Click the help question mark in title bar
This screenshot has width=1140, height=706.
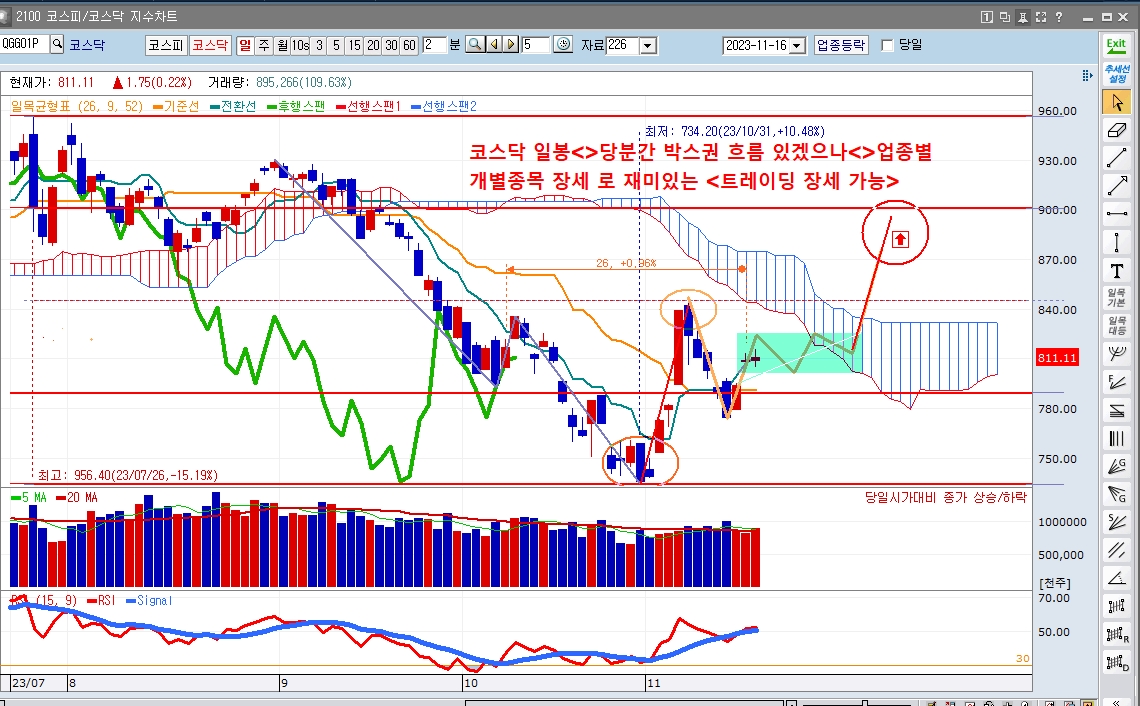(1059, 17)
